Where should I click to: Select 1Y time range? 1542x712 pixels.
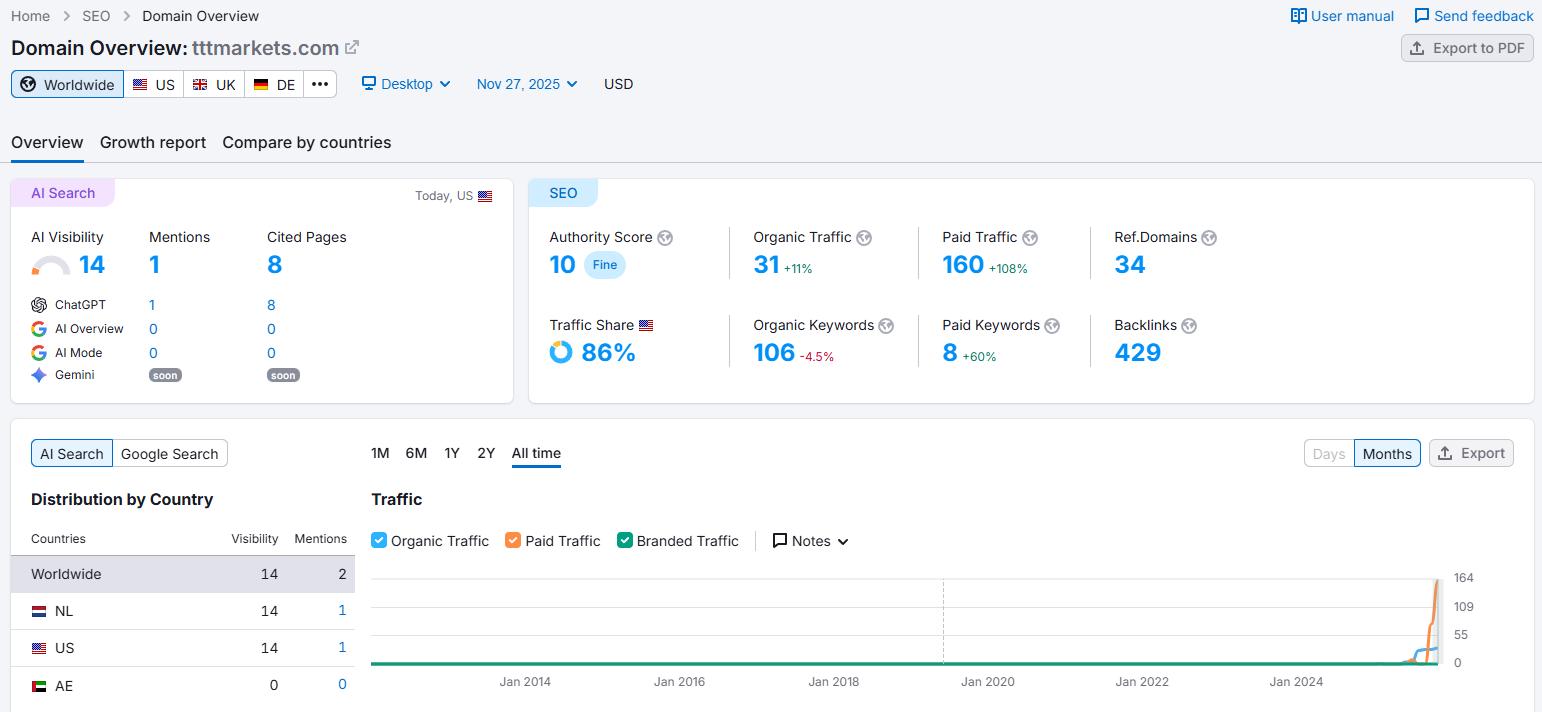click(452, 453)
